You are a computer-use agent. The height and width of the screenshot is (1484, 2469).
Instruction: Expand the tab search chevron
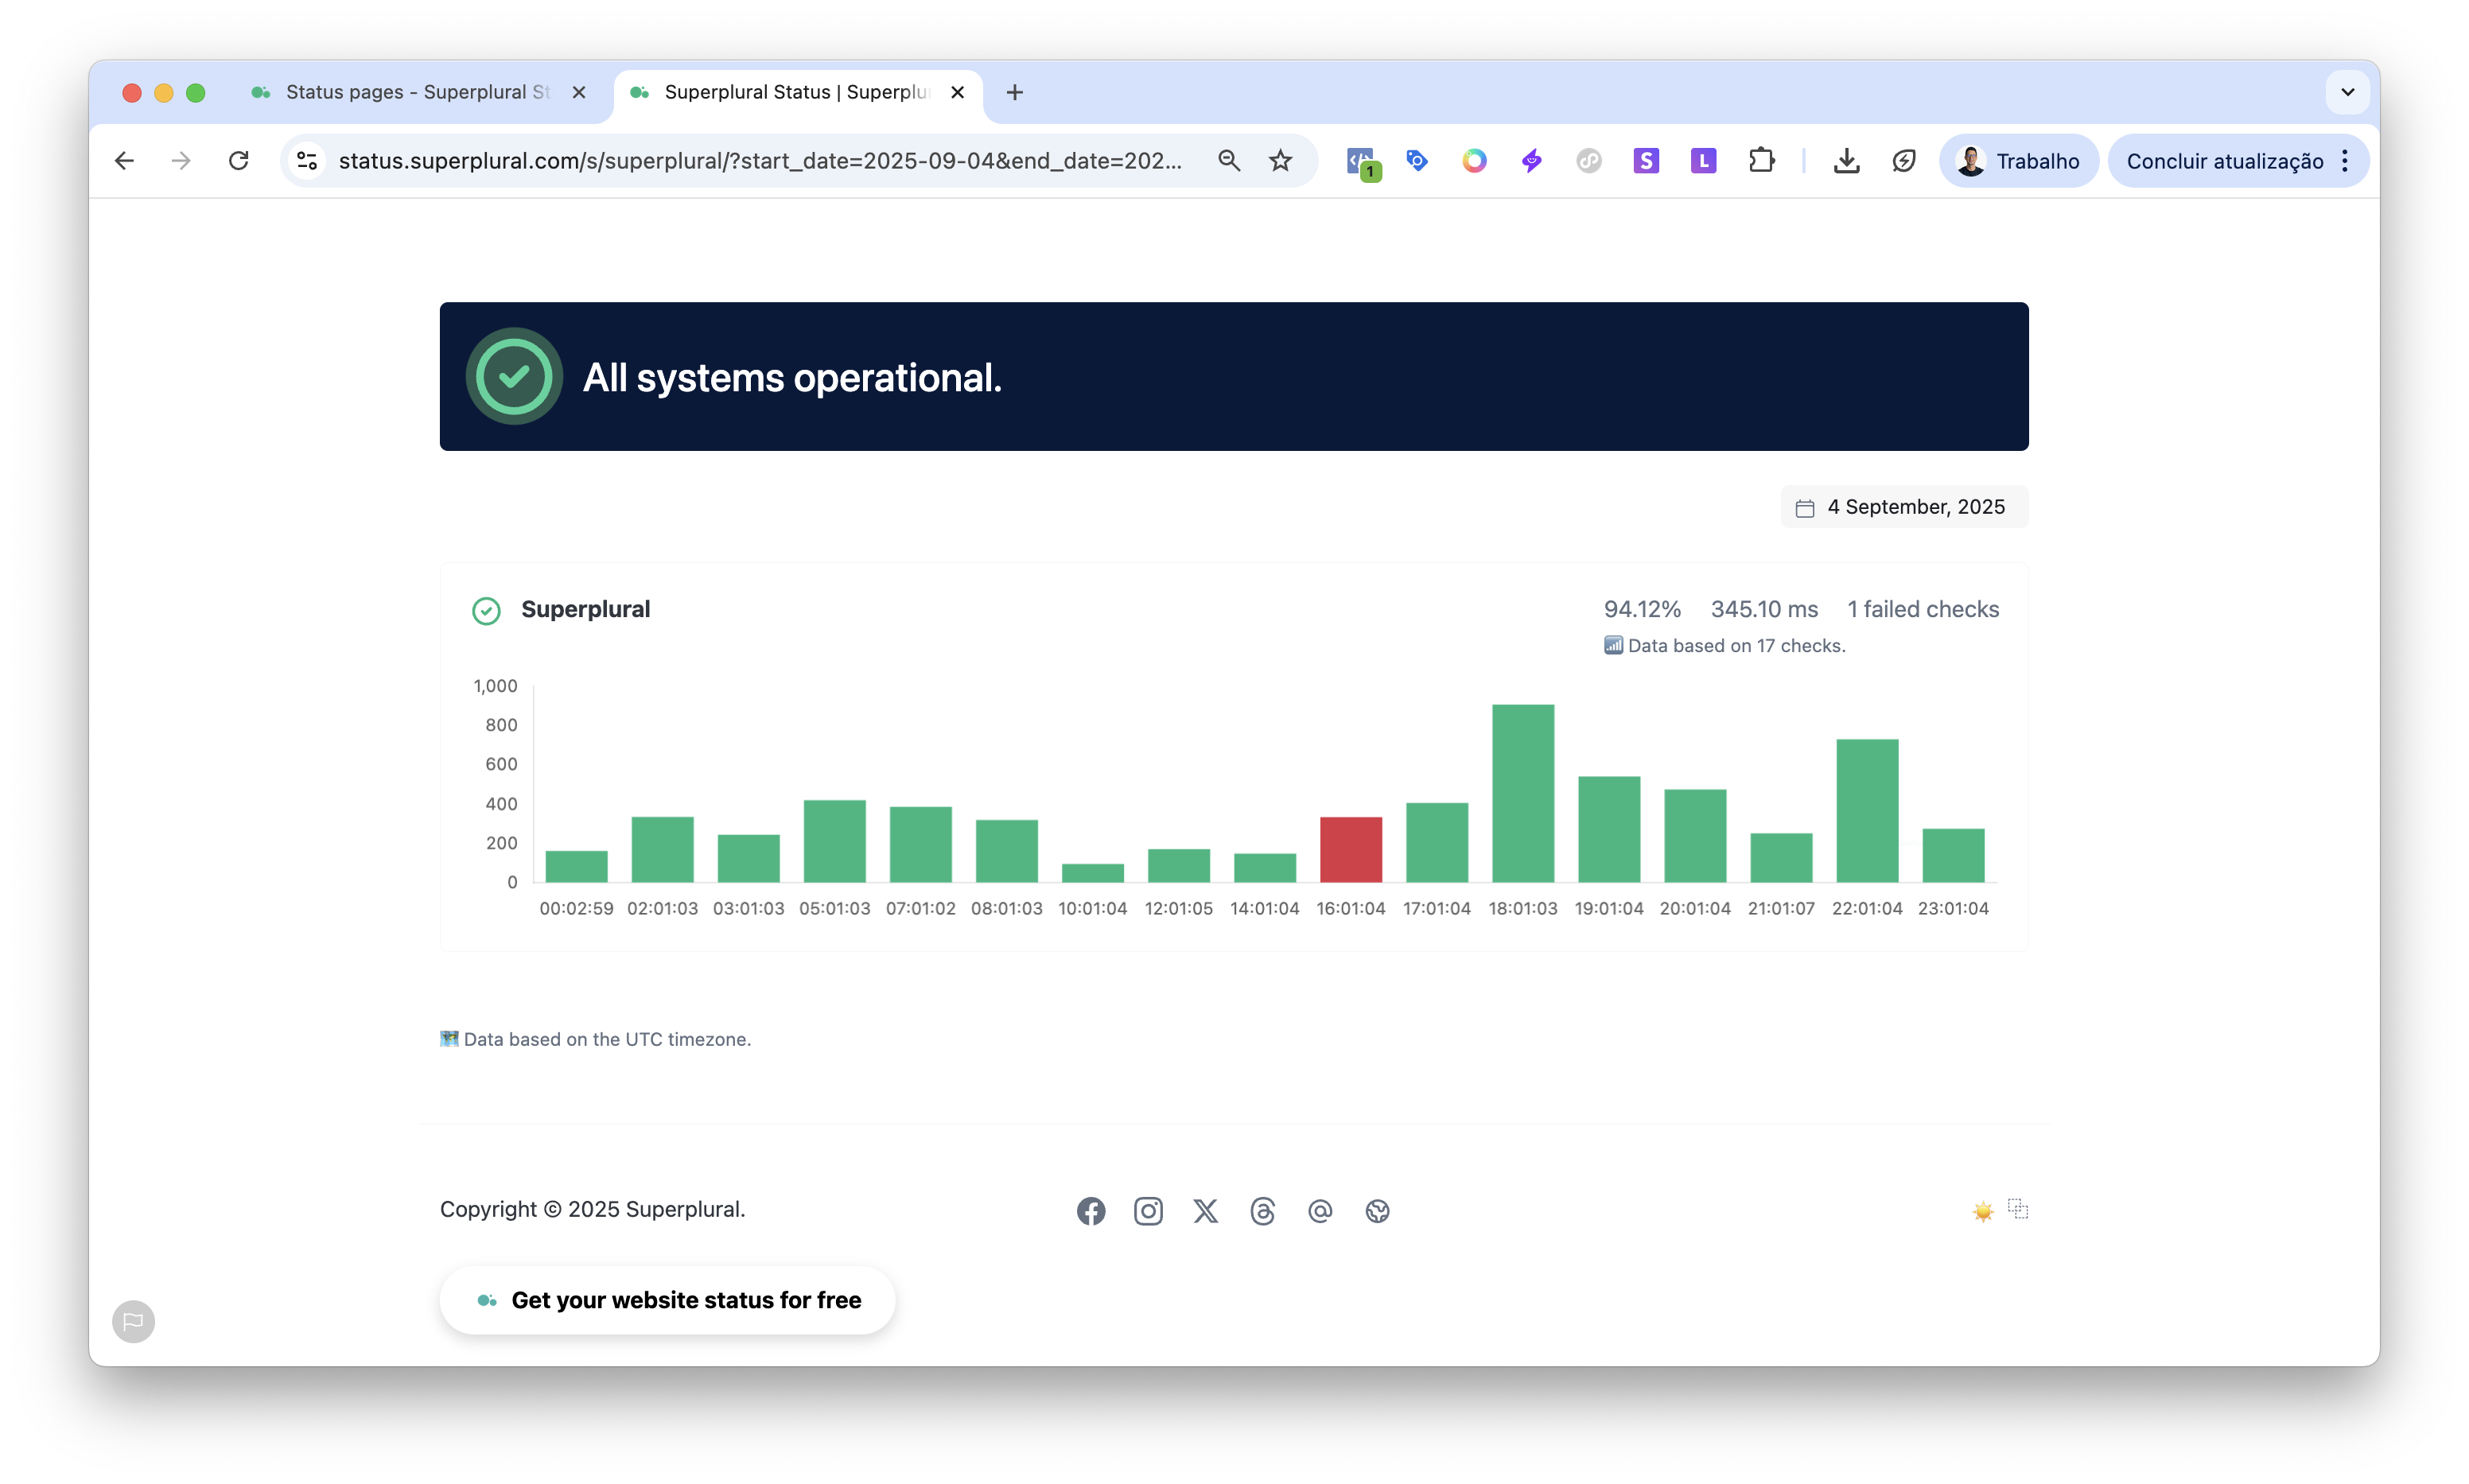pyautogui.click(x=2348, y=92)
